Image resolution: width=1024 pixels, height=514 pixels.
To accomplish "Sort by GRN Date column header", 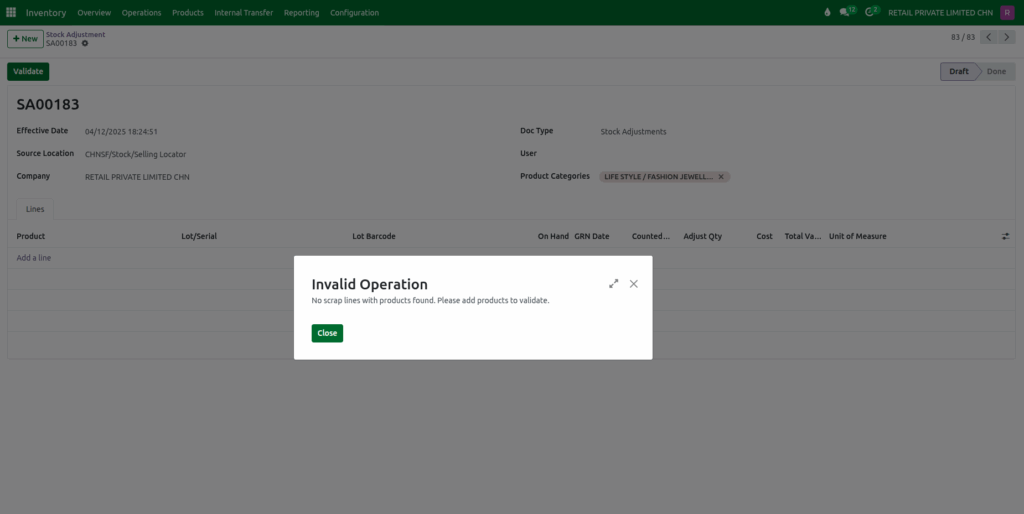I will (x=592, y=236).
